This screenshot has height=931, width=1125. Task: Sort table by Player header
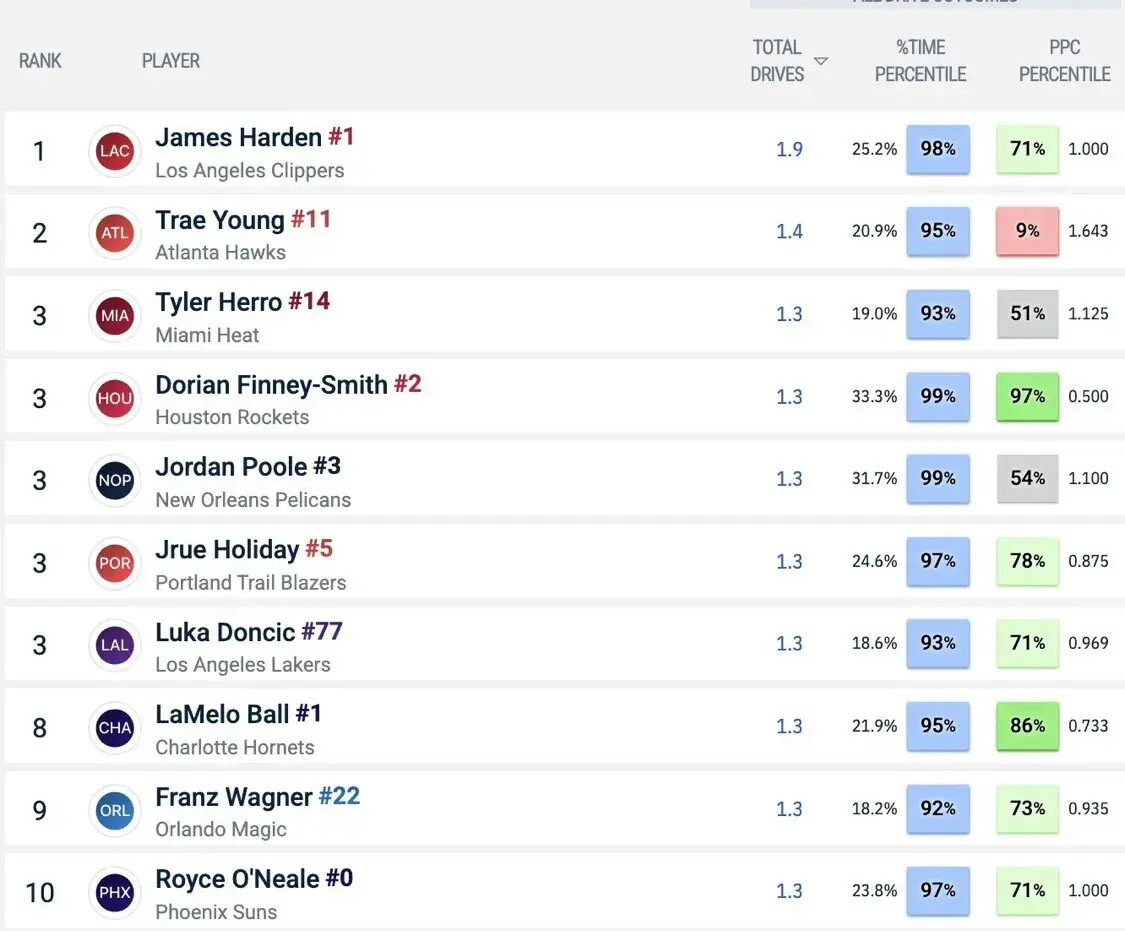171,61
